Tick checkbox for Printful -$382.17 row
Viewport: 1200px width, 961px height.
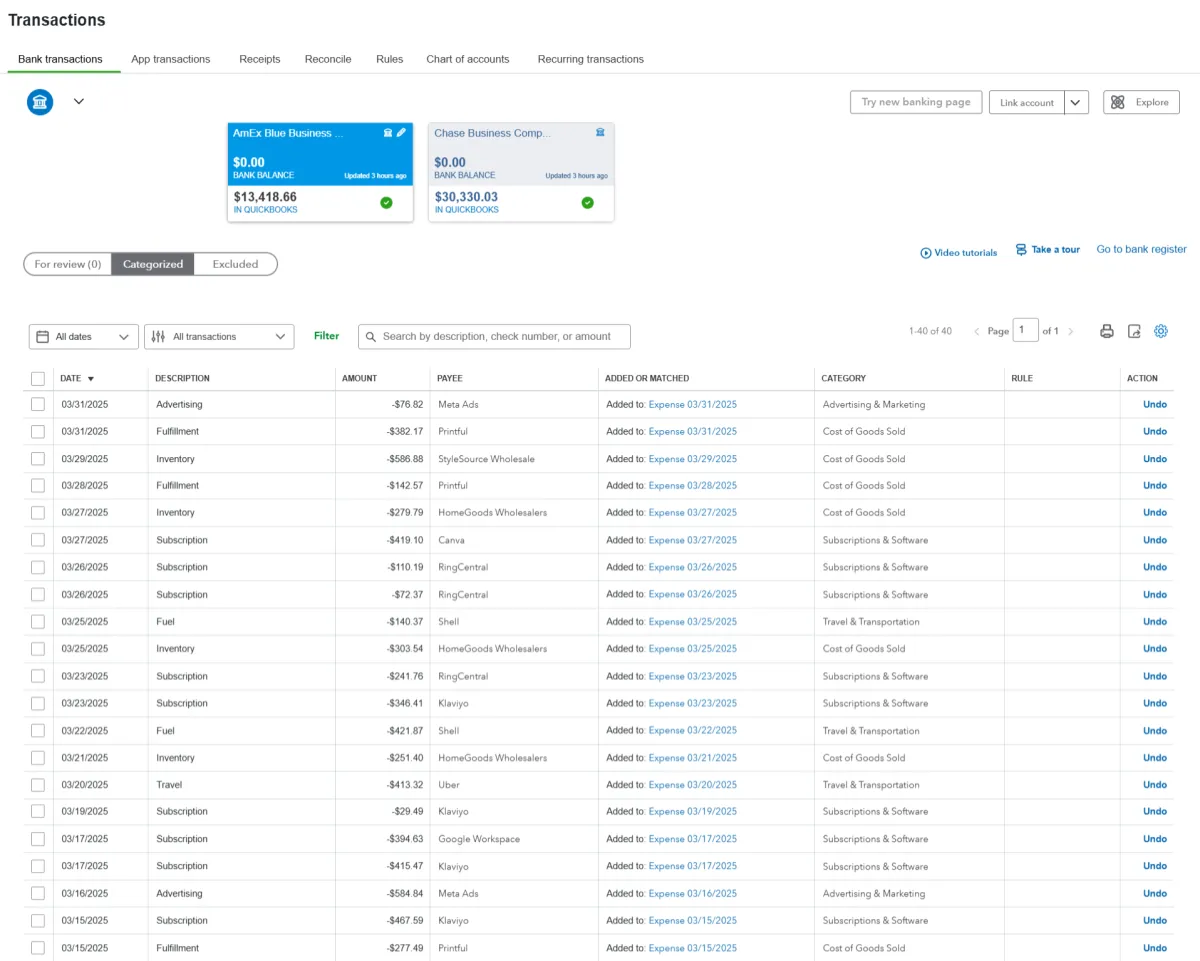(x=38, y=432)
